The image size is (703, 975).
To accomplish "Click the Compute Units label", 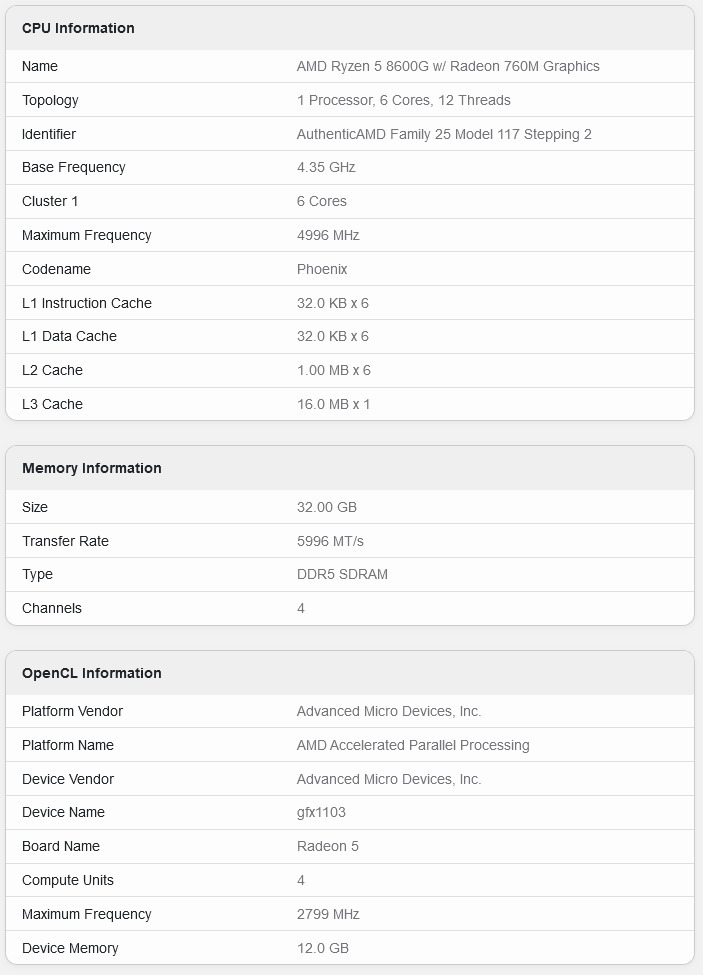I will [x=68, y=880].
